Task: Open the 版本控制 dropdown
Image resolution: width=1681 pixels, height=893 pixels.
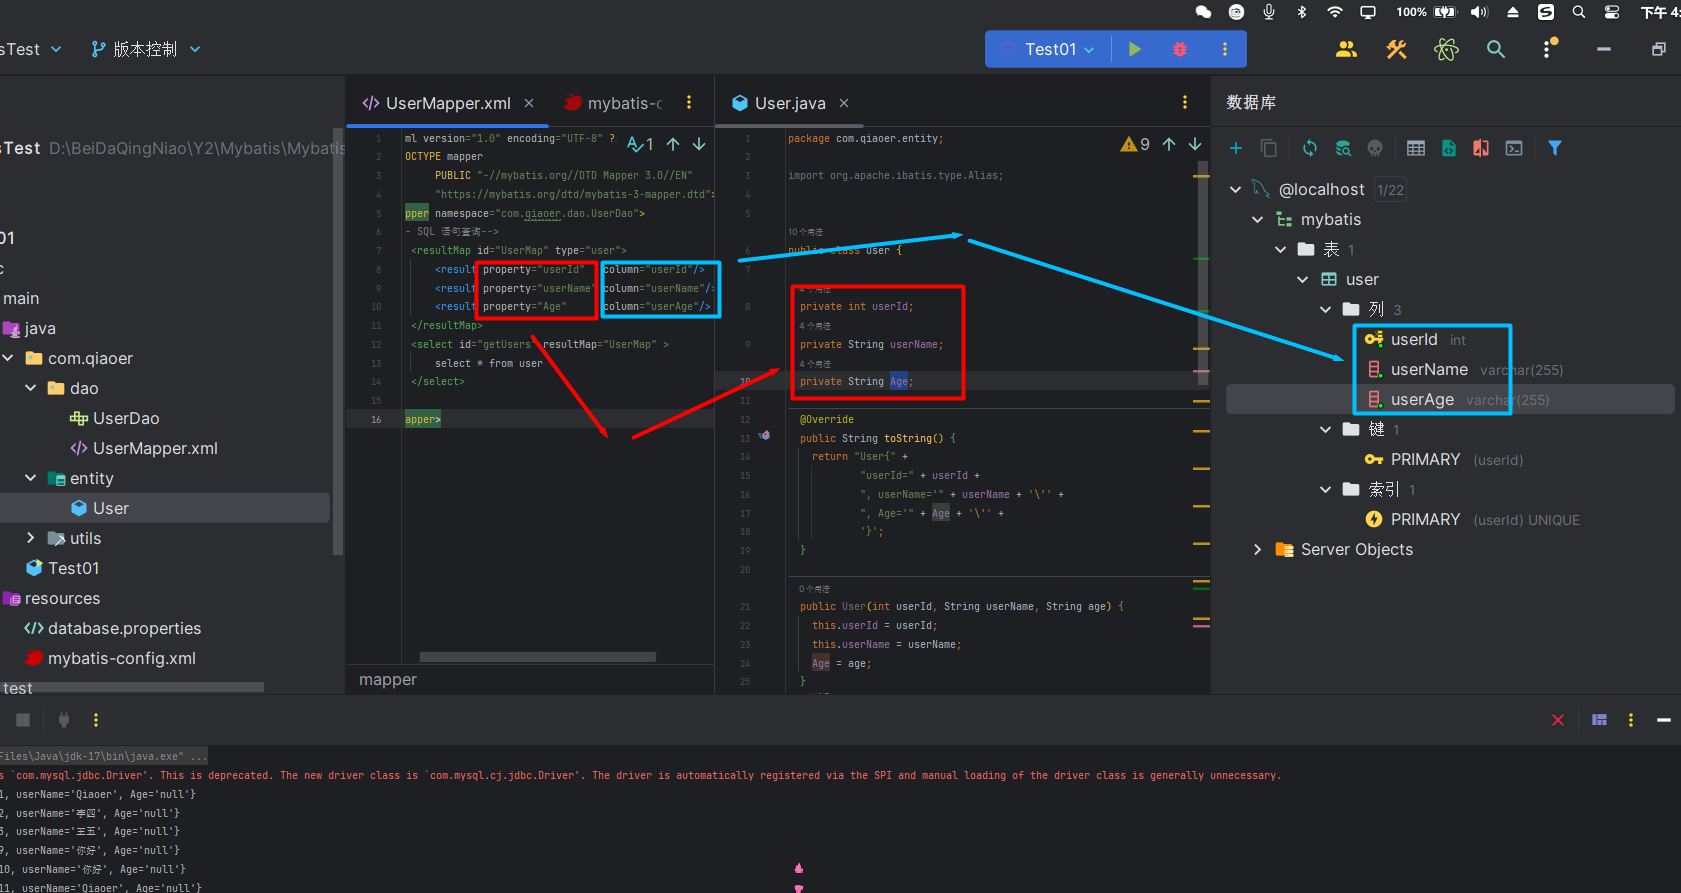Action: click(x=146, y=49)
